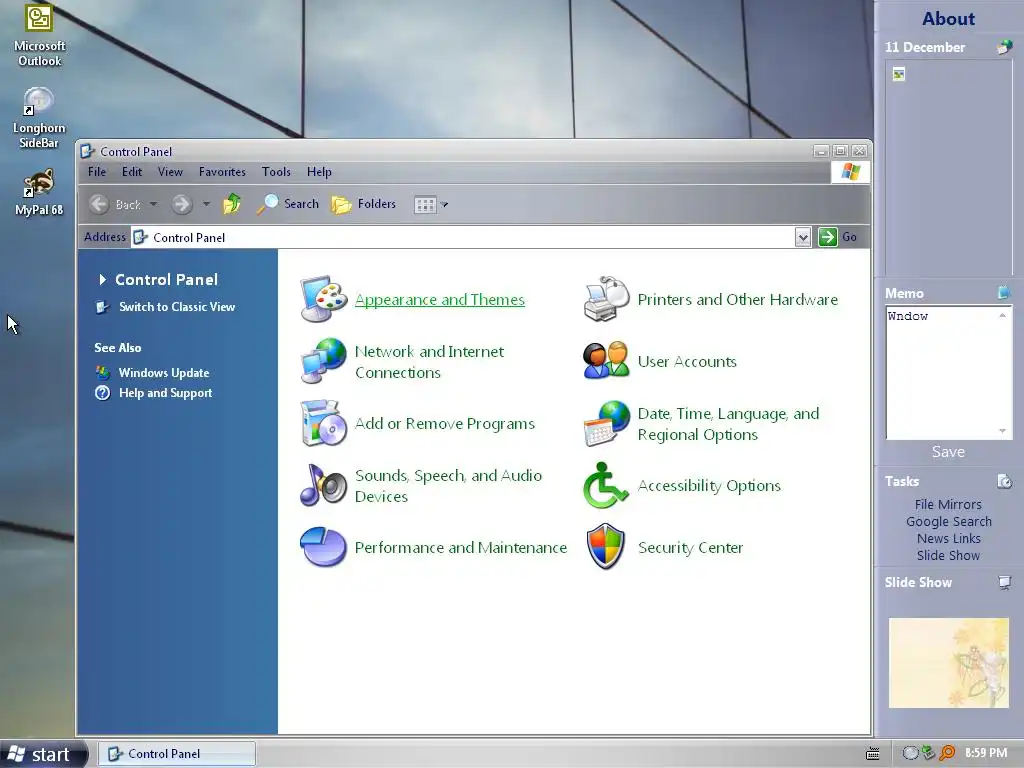Open Network and Internet Connections text link
This screenshot has height=768, width=1024.
[429, 362]
